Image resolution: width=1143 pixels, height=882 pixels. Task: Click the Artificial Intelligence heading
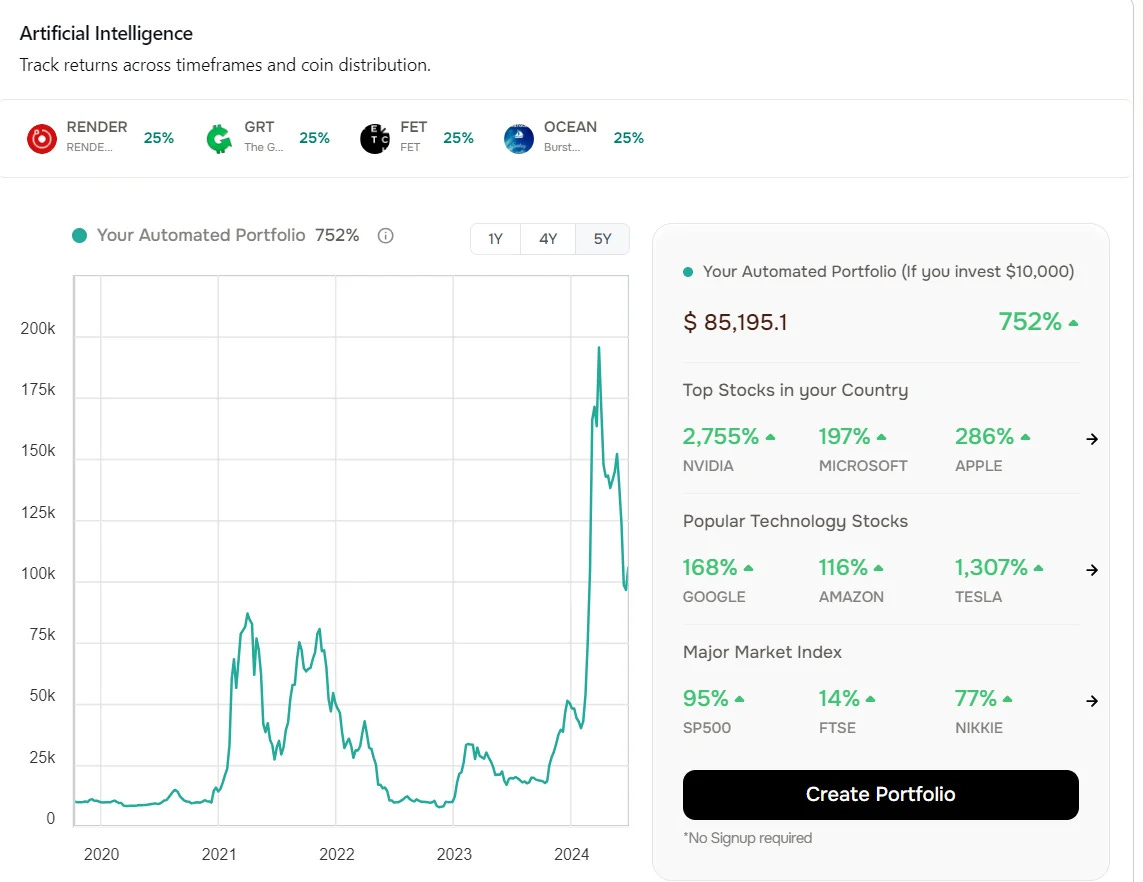pyautogui.click(x=106, y=34)
